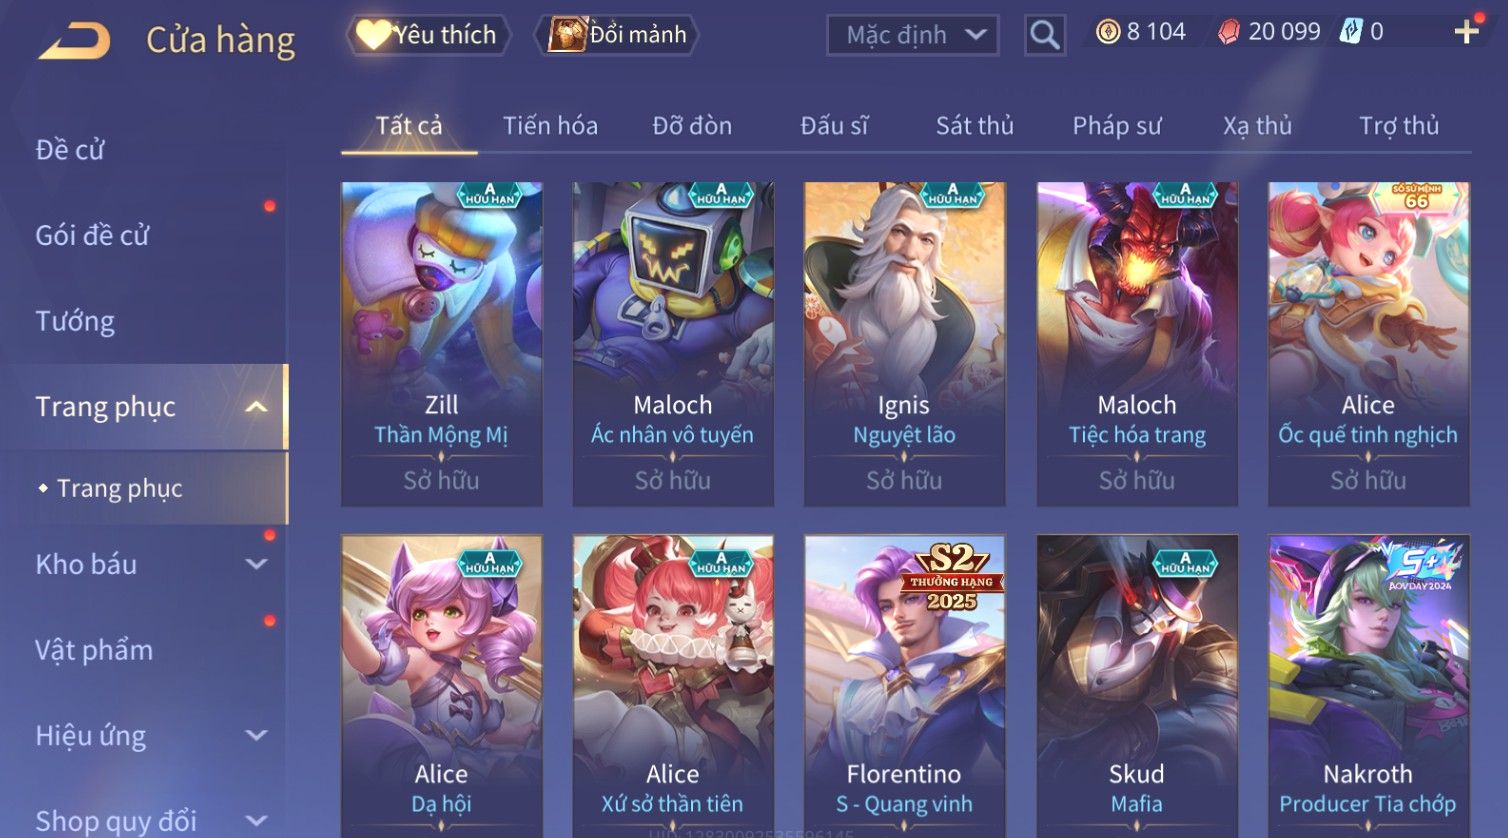This screenshot has width=1508, height=838.
Task: Select the Tiến hóa tab
Action: (550, 126)
